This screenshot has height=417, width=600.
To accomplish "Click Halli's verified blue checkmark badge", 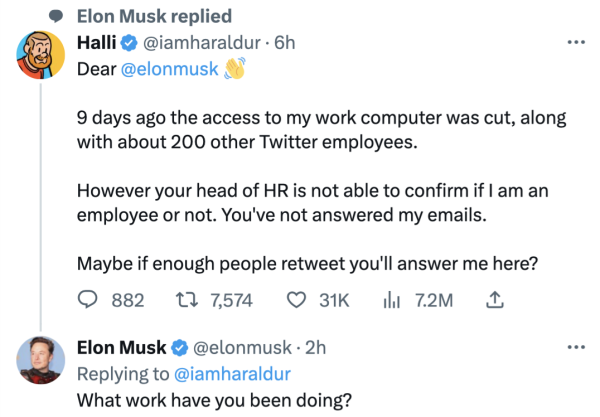I will 129,44.
